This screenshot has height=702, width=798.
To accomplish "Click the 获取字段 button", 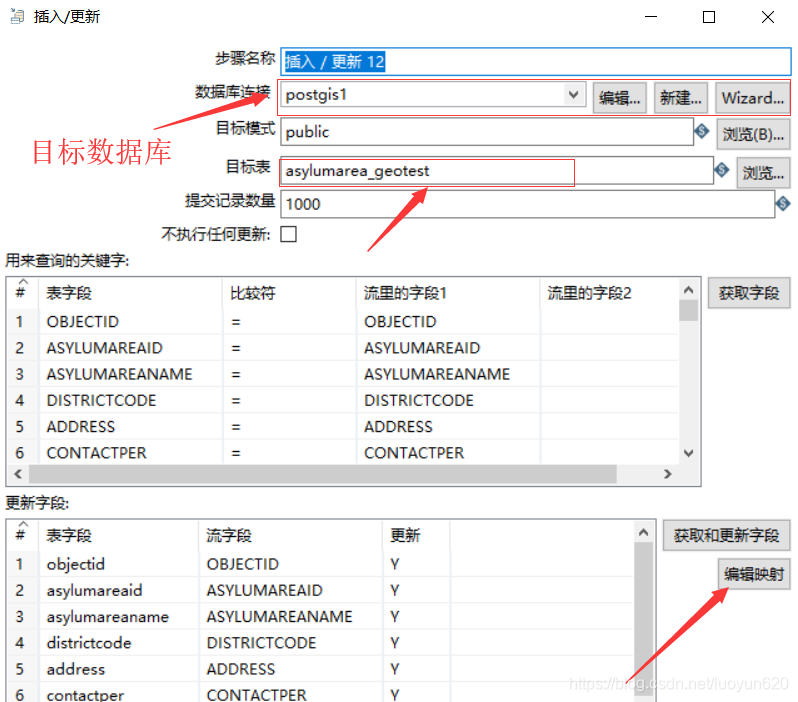I will 749,293.
